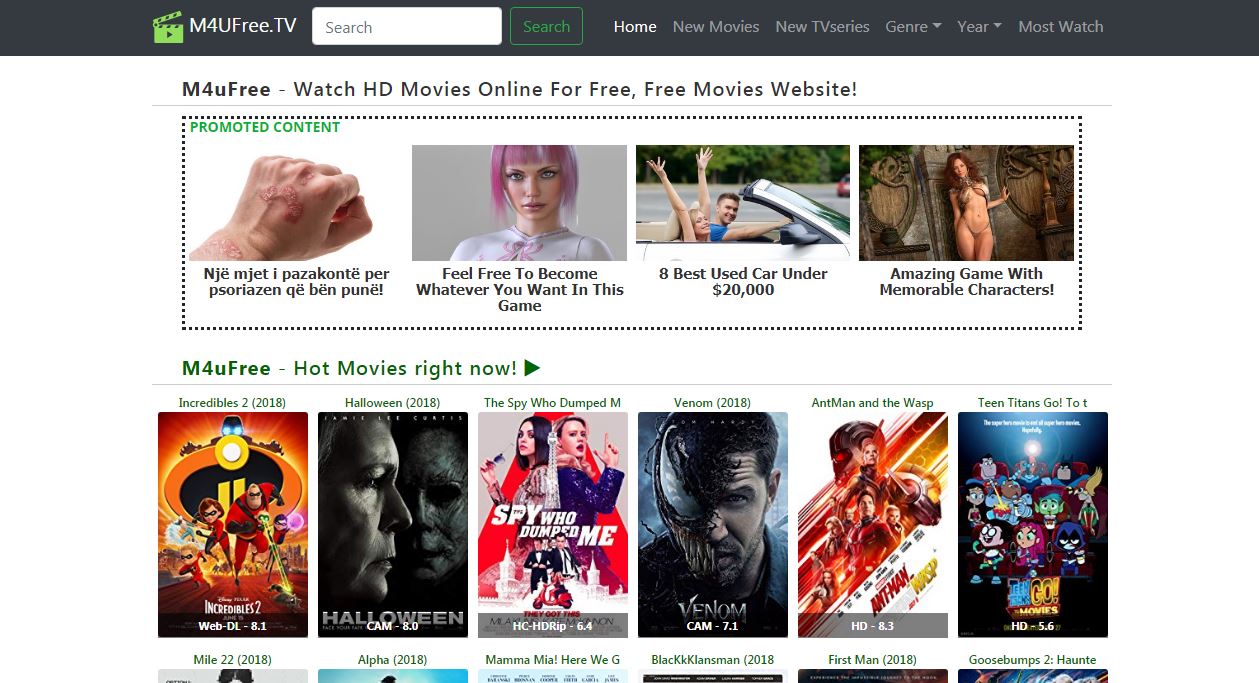Click the M4UFree.TV site name link

243,26
